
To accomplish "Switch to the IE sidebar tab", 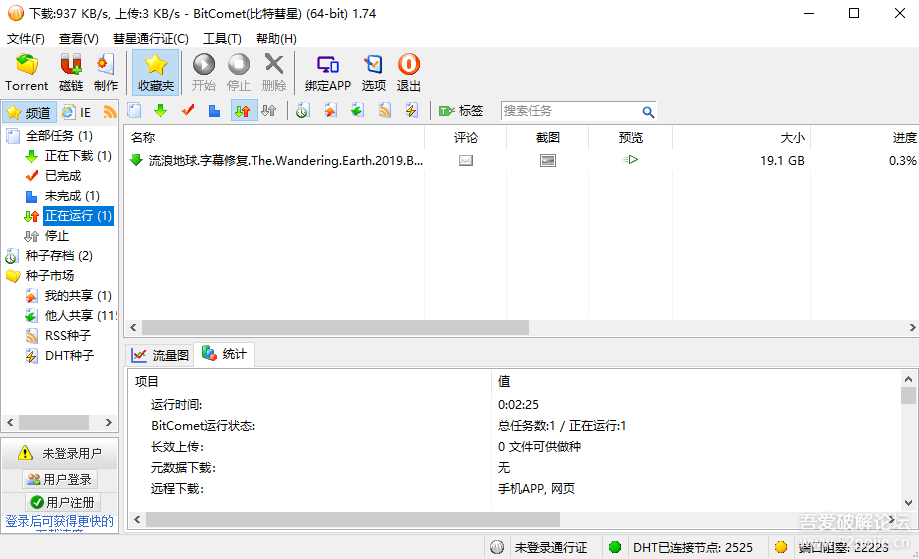I will [x=77, y=112].
